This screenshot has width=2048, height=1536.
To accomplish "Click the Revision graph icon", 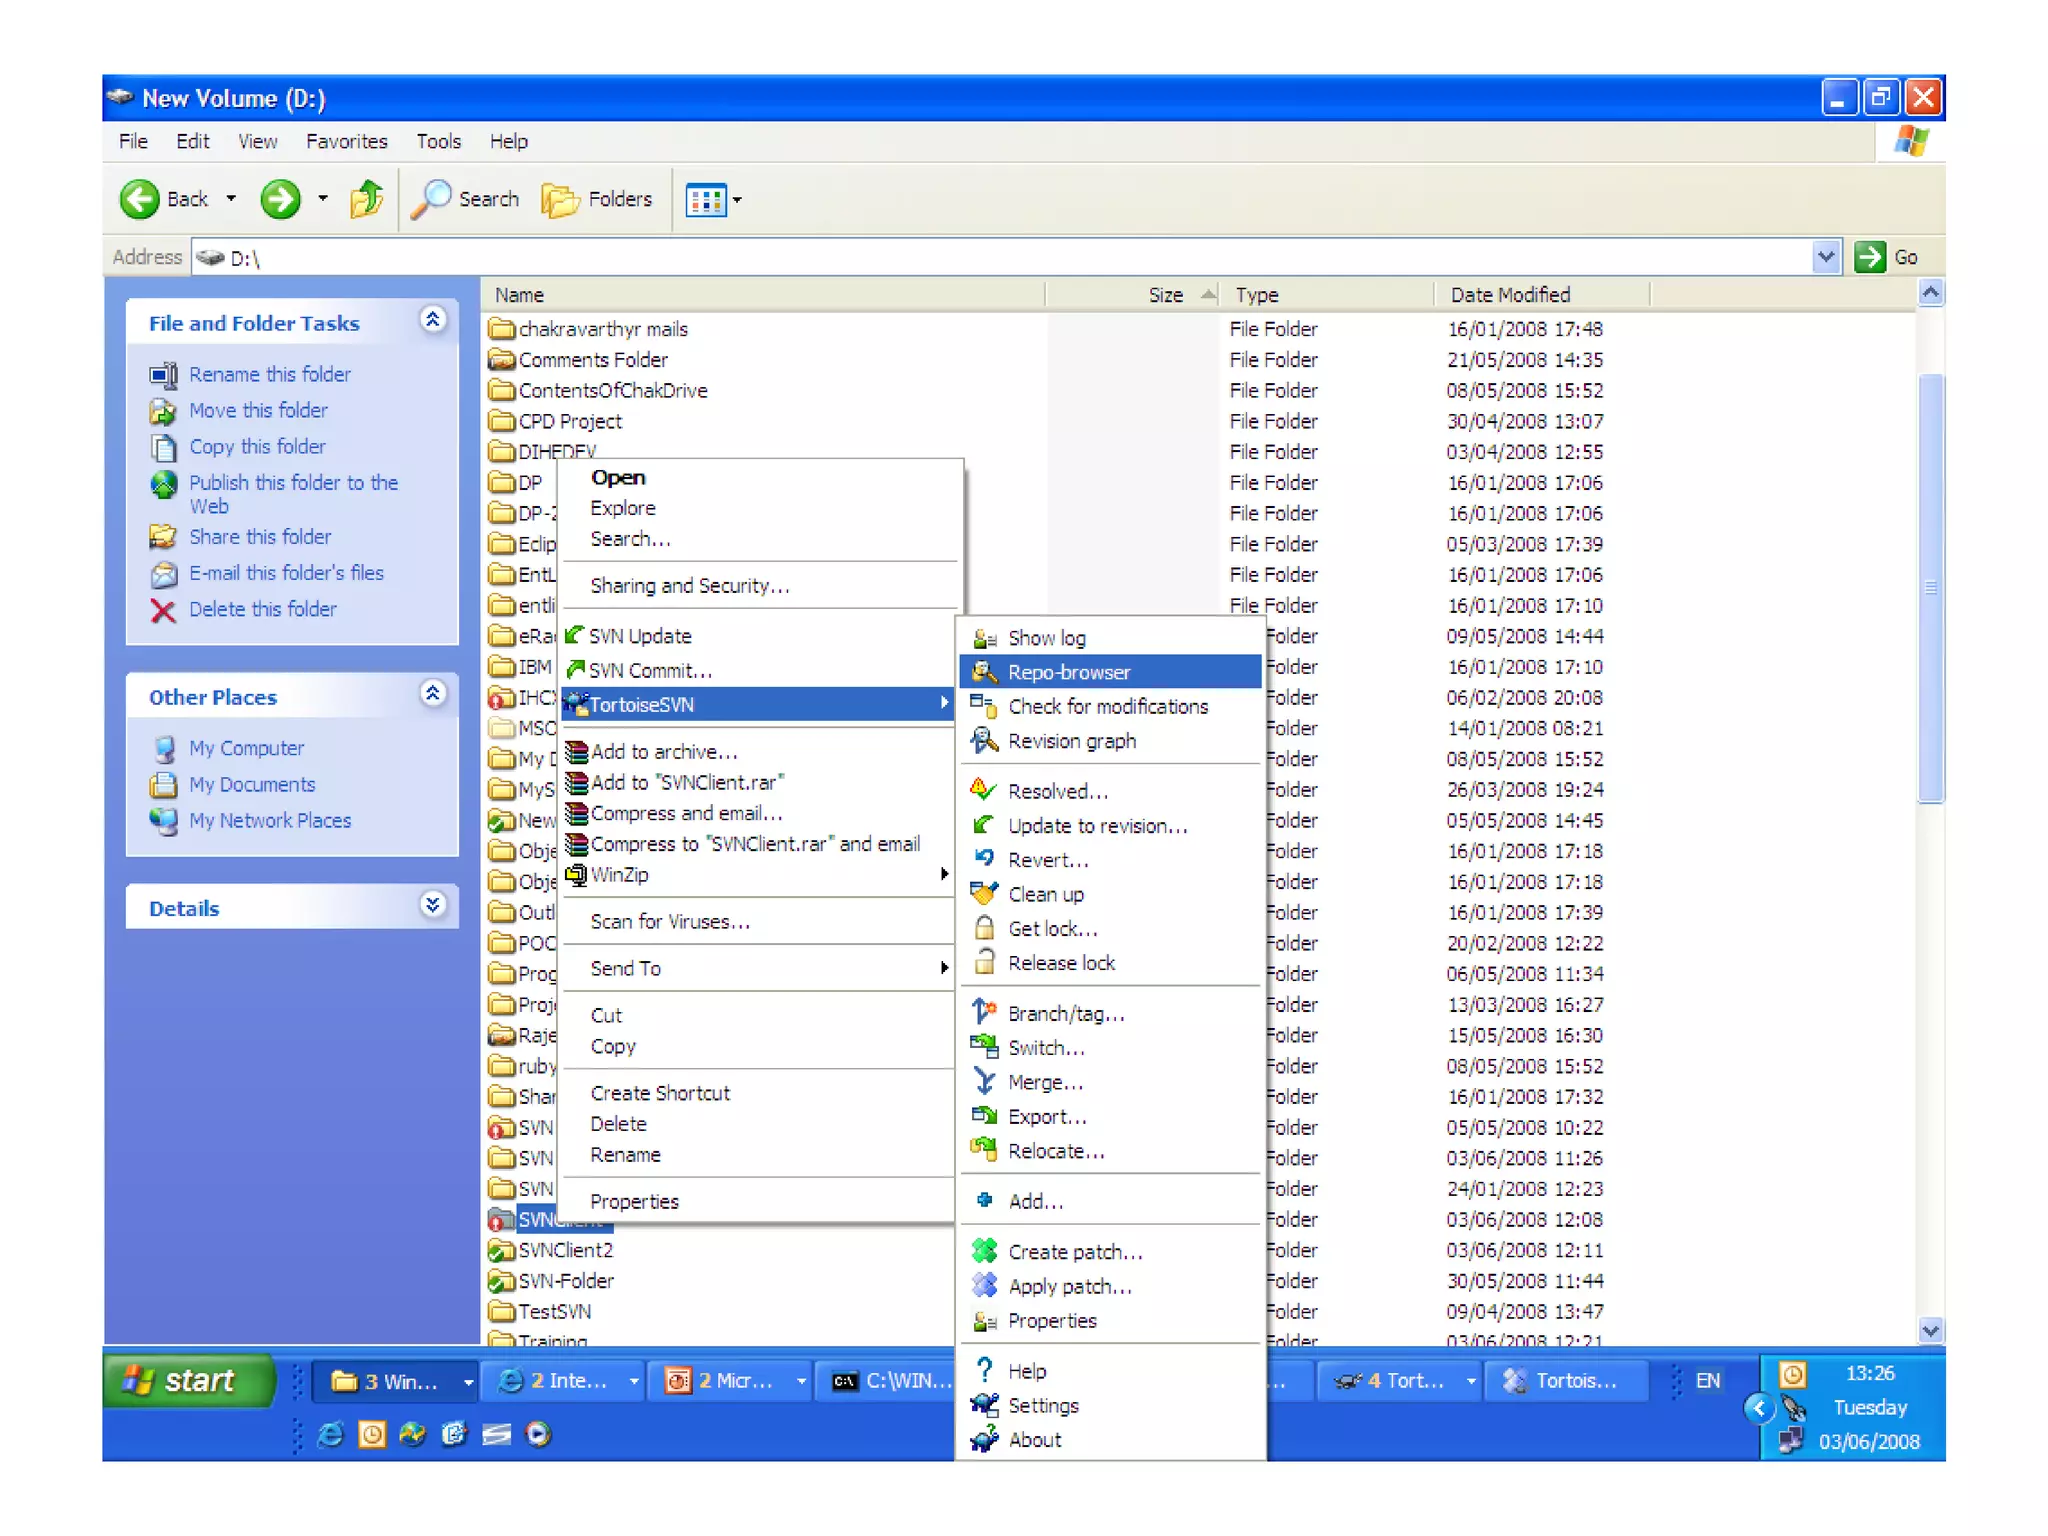I will 984,741.
